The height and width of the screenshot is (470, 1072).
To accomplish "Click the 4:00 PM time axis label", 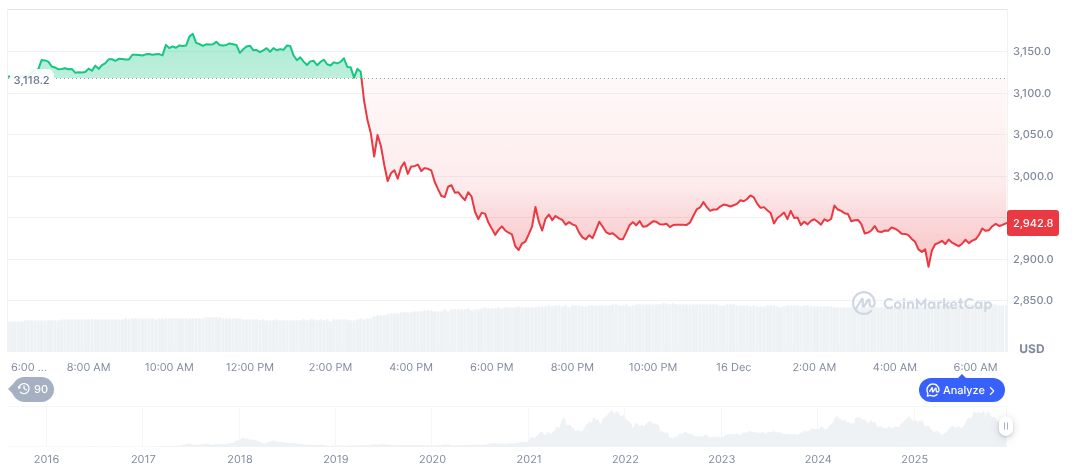I will coord(411,367).
